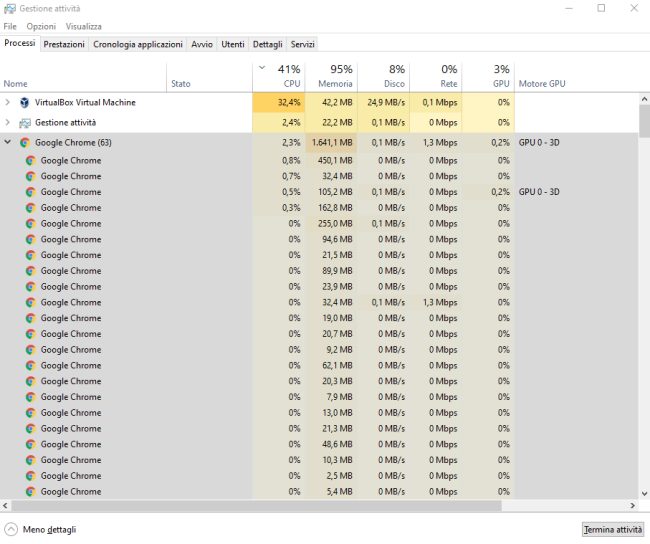Sort by the Nome column header
Image resolution: width=650 pixels, height=544 pixels.
83,78
